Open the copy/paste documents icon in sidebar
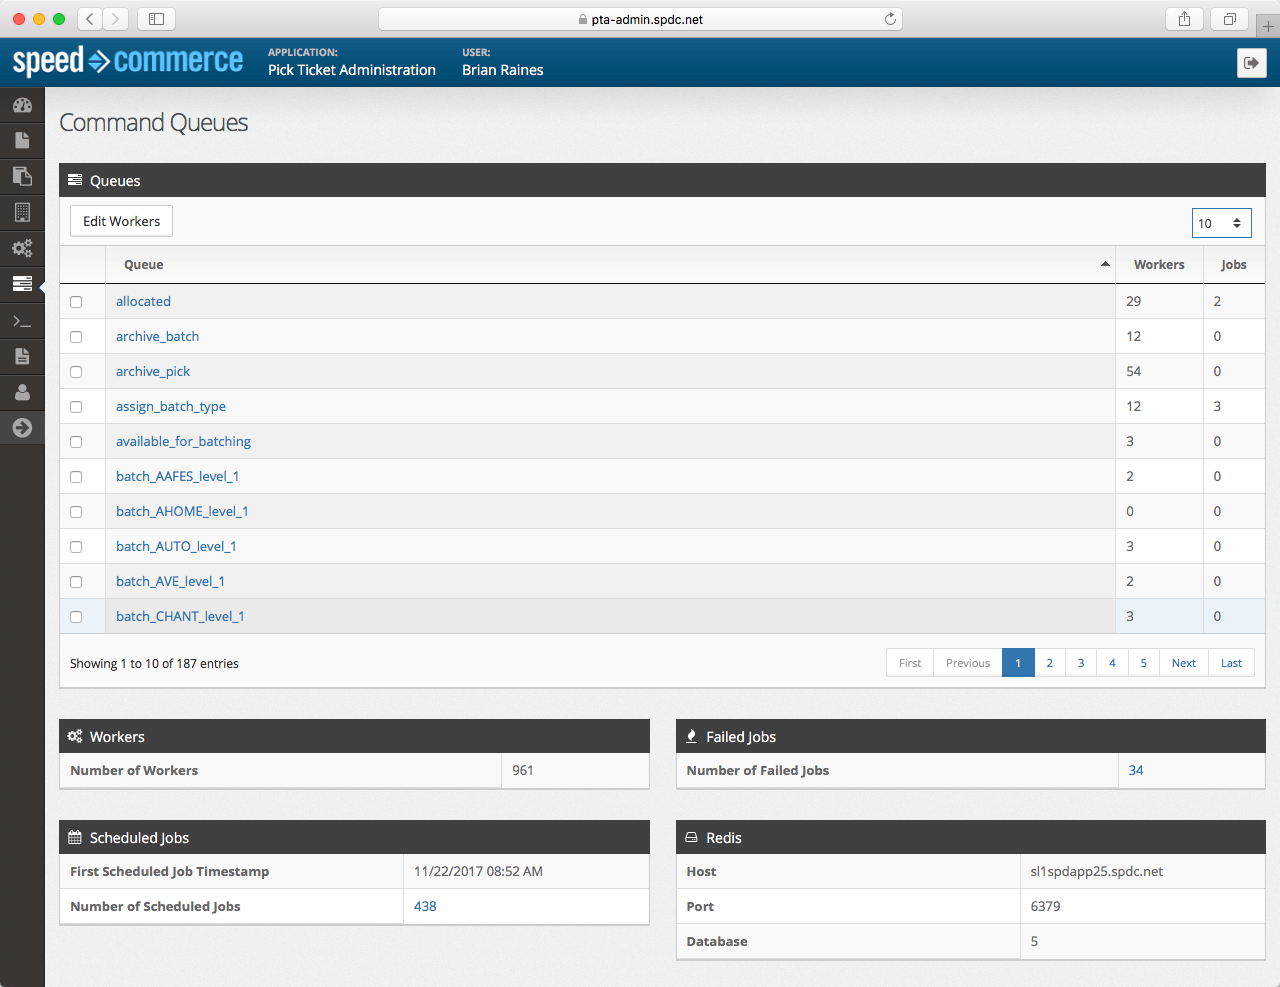The image size is (1280, 987). 22,176
